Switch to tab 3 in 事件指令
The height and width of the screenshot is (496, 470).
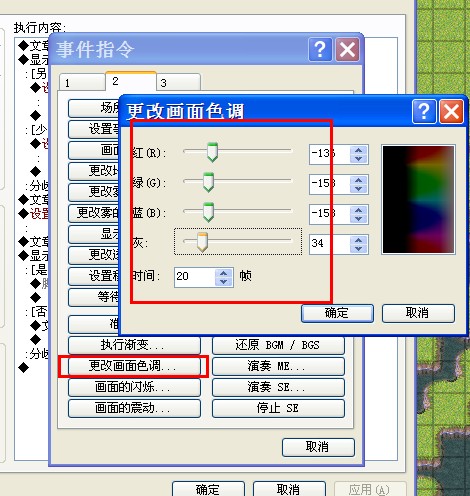click(178, 83)
